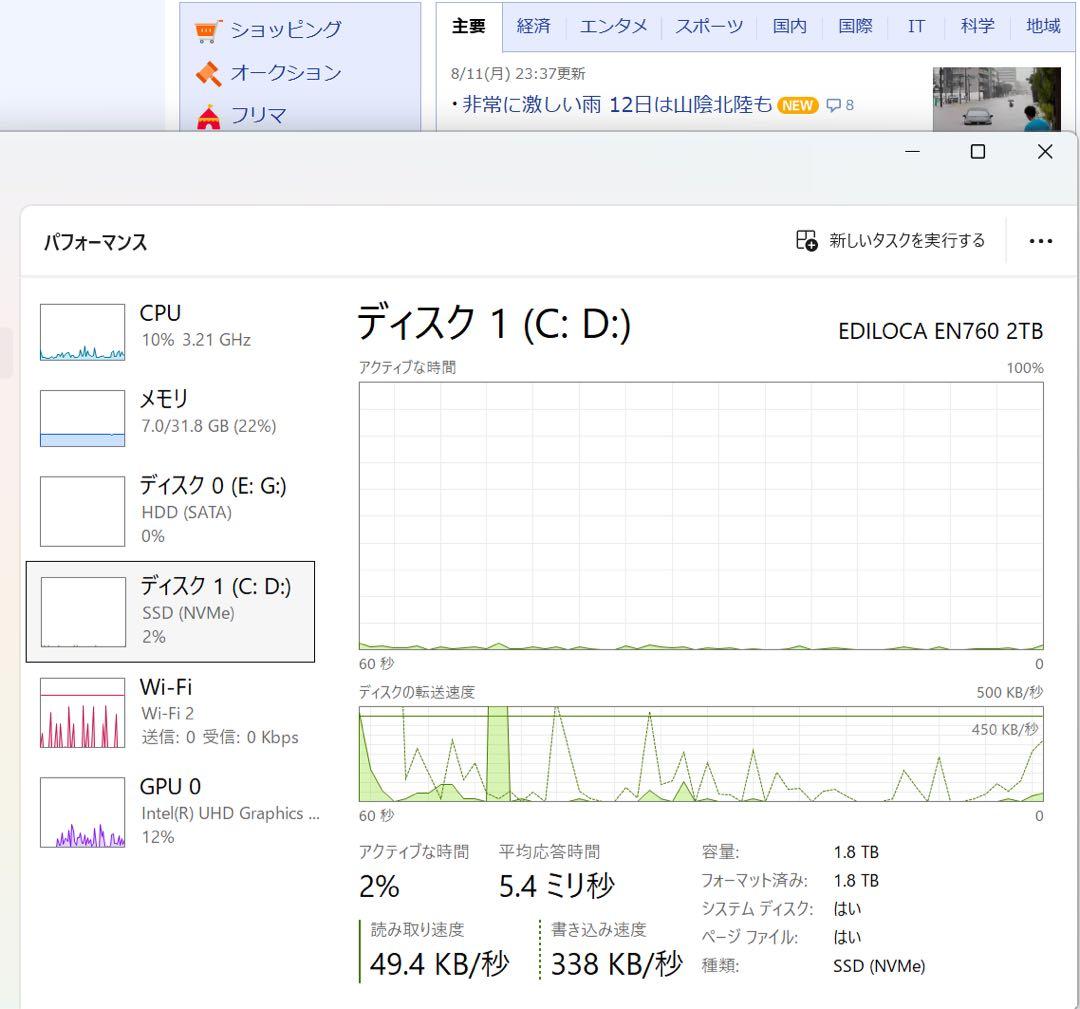View the 8 comments on the headline

(x=841, y=104)
